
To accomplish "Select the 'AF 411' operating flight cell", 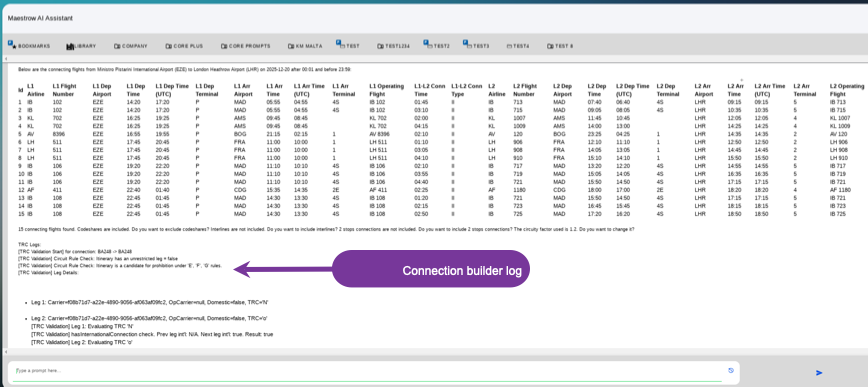I will click(x=378, y=190).
